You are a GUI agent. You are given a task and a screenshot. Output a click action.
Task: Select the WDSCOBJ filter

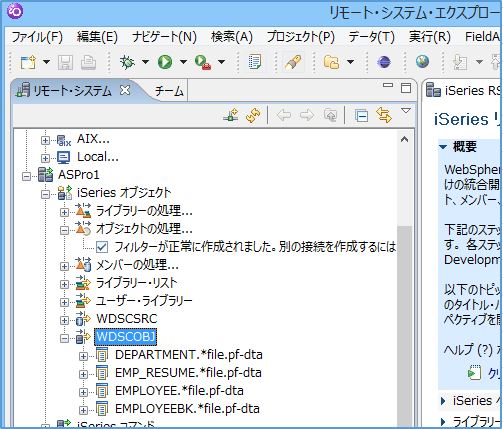pyautogui.click(x=126, y=337)
